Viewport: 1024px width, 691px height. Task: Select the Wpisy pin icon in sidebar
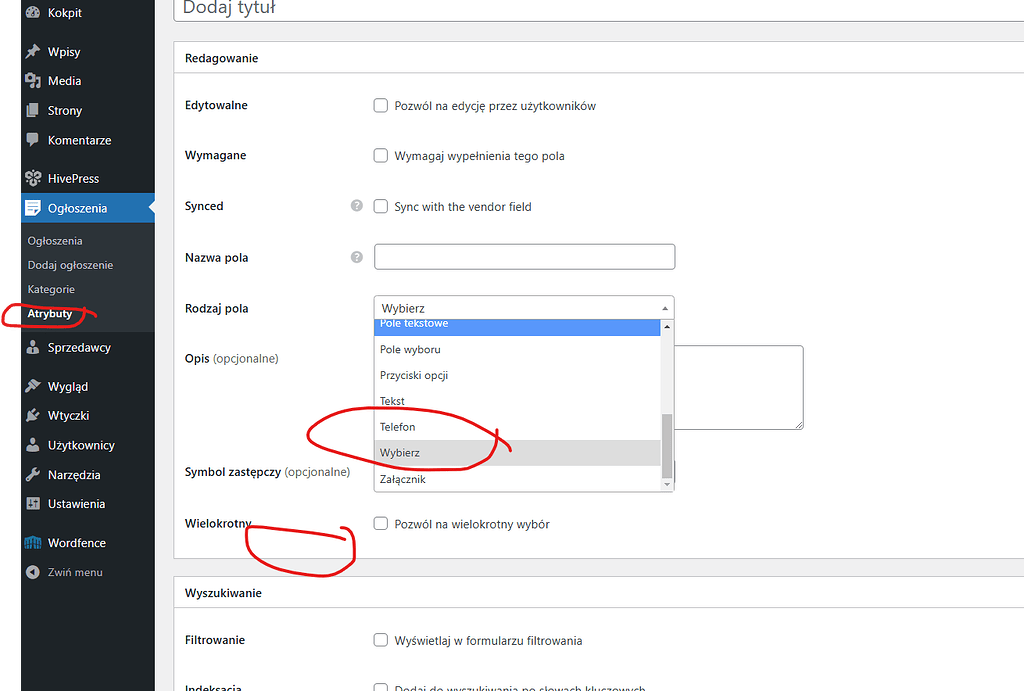pos(31,50)
